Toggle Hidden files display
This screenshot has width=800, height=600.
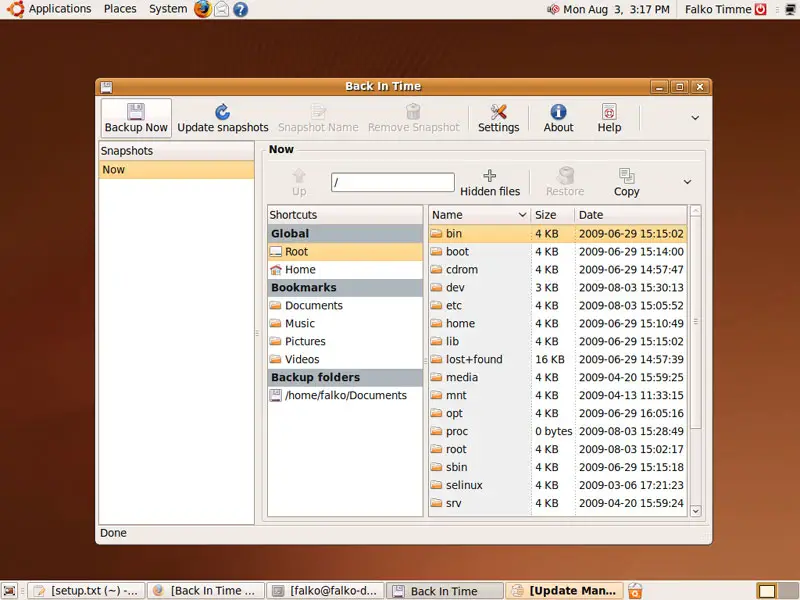490,183
